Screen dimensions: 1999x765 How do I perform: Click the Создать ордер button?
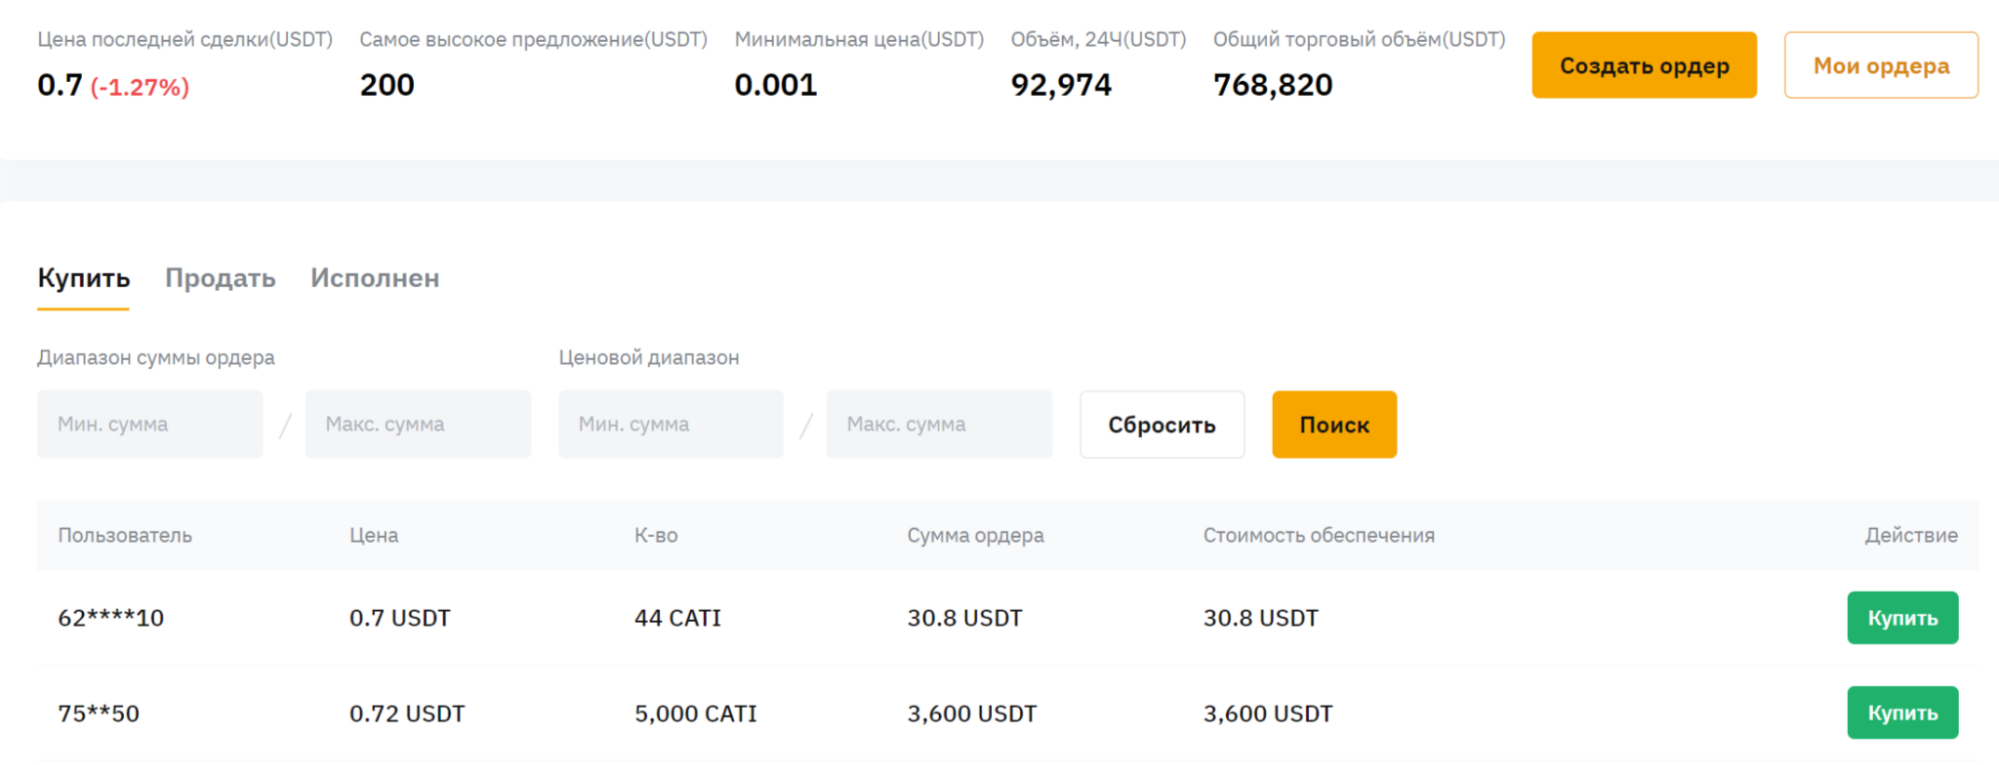pos(1643,65)
